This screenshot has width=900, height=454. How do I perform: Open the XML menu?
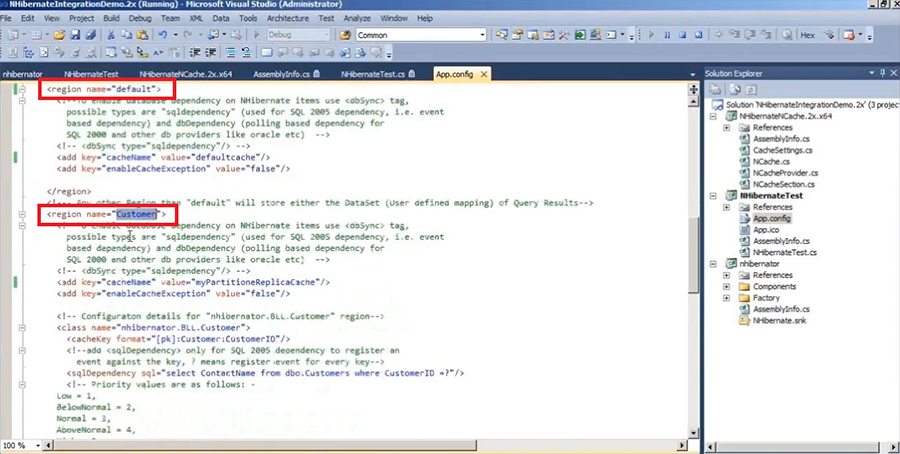196,18
